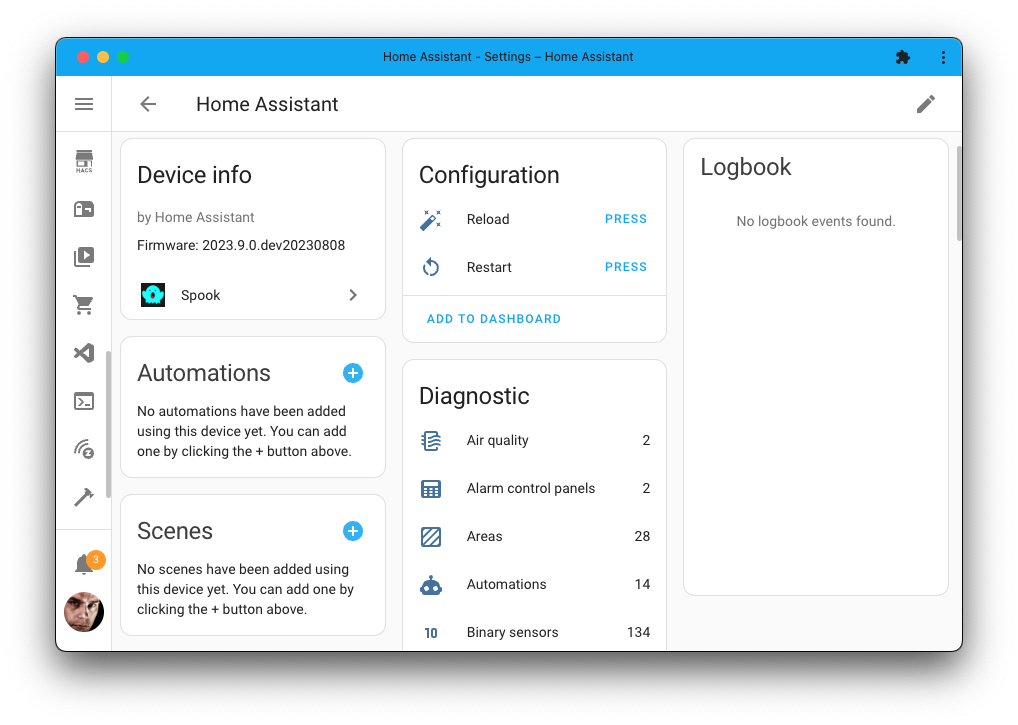Open HACS from the sidebar
1018x725 pixels.
[x=84, y=160]
